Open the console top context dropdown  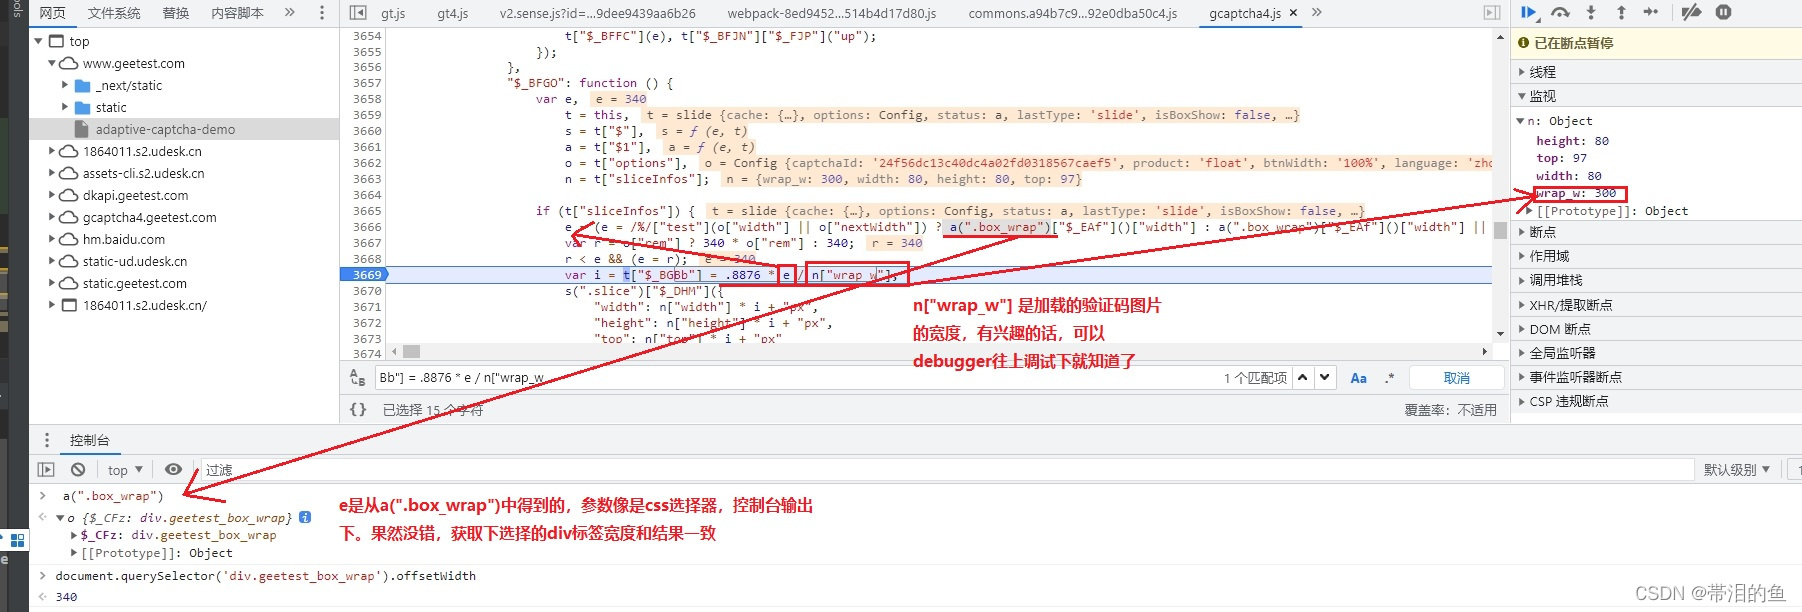[x=125, y=470]
